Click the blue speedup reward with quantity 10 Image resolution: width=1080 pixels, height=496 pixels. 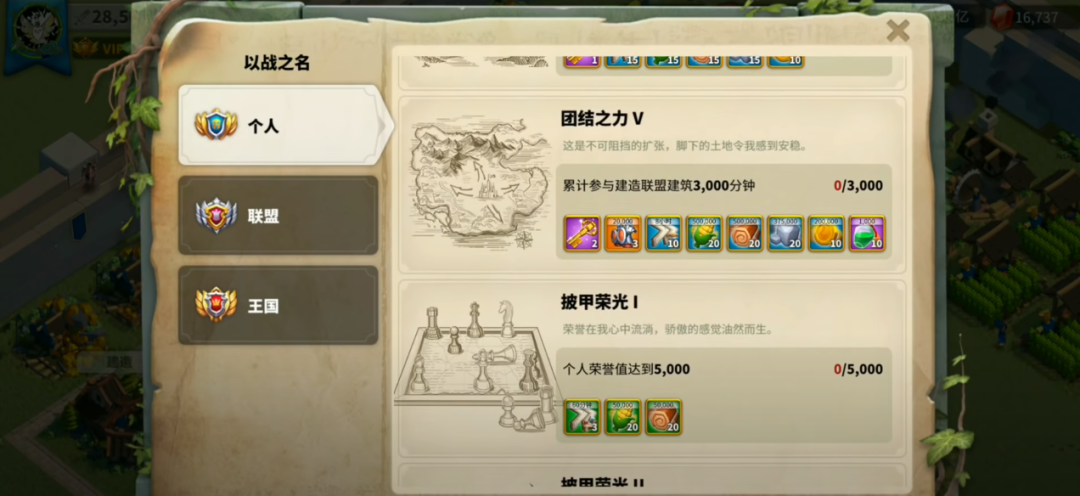(663, 234)
